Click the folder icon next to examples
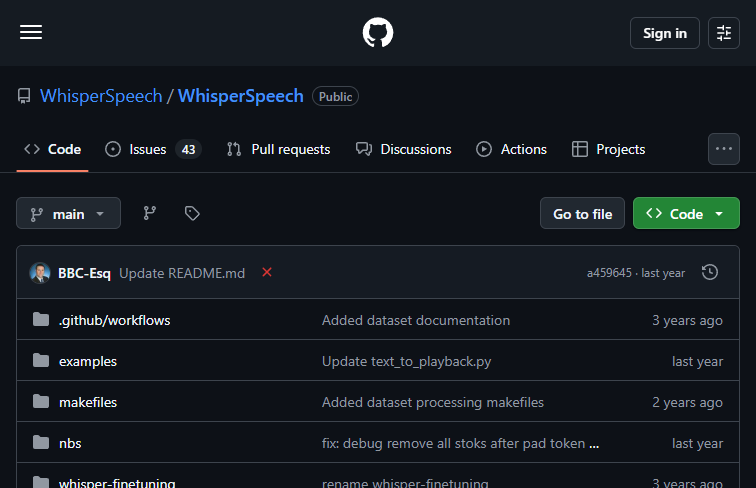The image size is (756, 488). [x=41, y=360]
